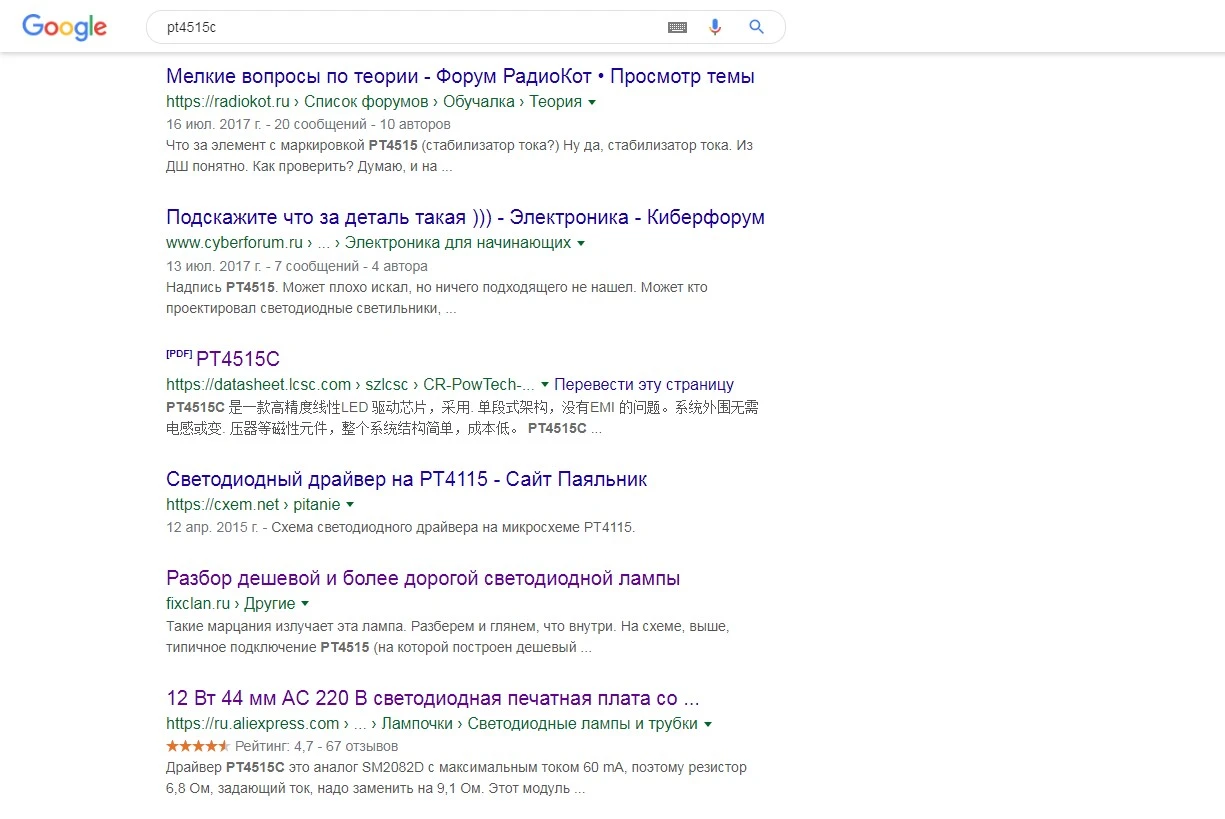Open 'Мелкие вопросы по теории' РадиоКот result
Screen dimensions: 1225x819
pos(460,76)
